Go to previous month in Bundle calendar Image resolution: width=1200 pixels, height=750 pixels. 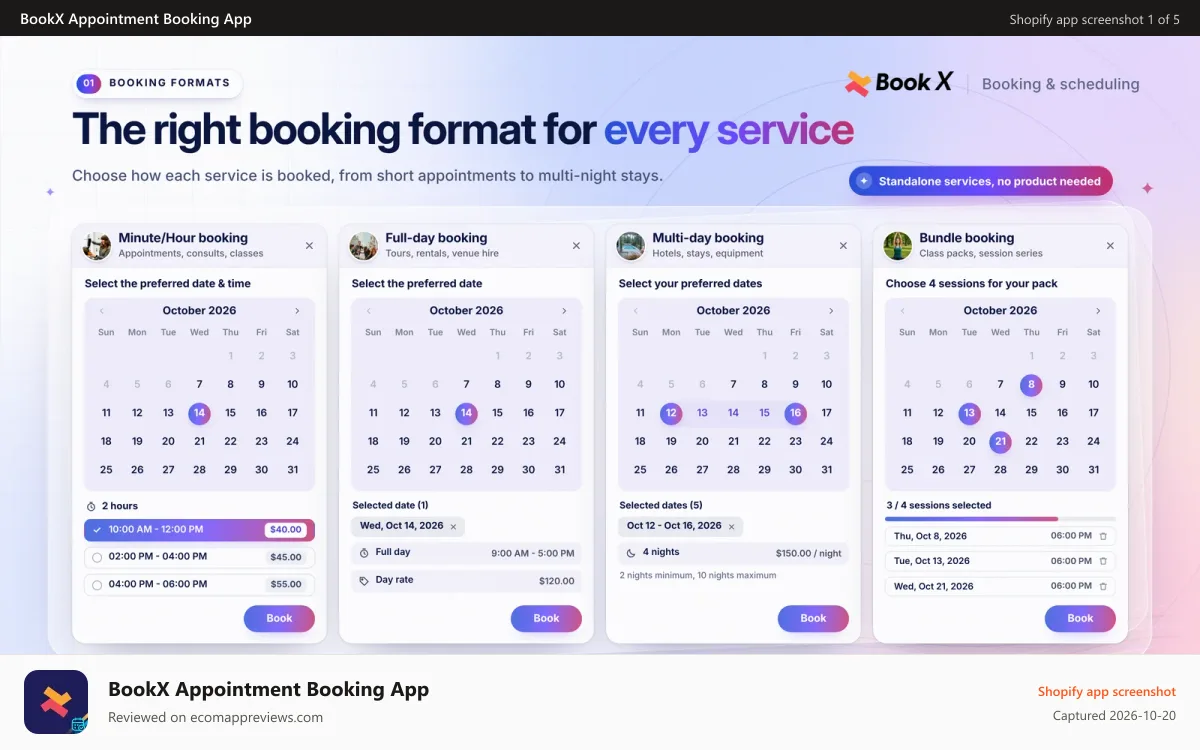(903, 311)
